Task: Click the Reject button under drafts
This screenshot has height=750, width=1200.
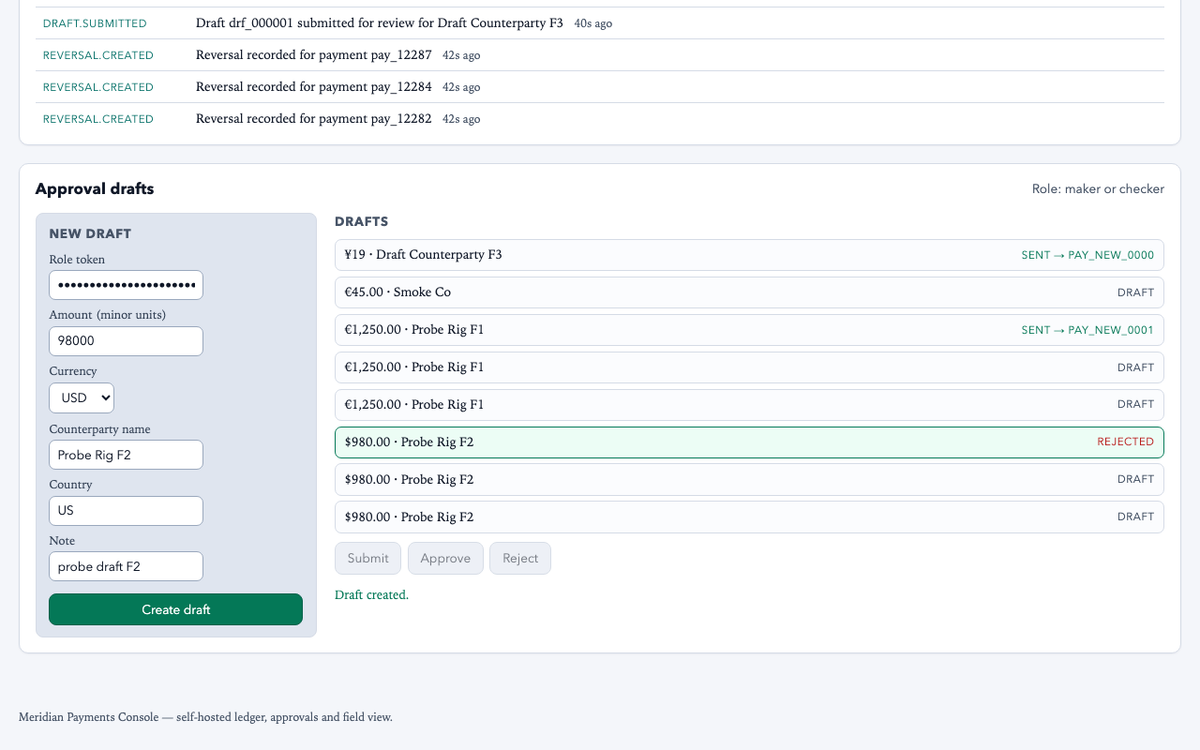Action: tap(520, 558)
